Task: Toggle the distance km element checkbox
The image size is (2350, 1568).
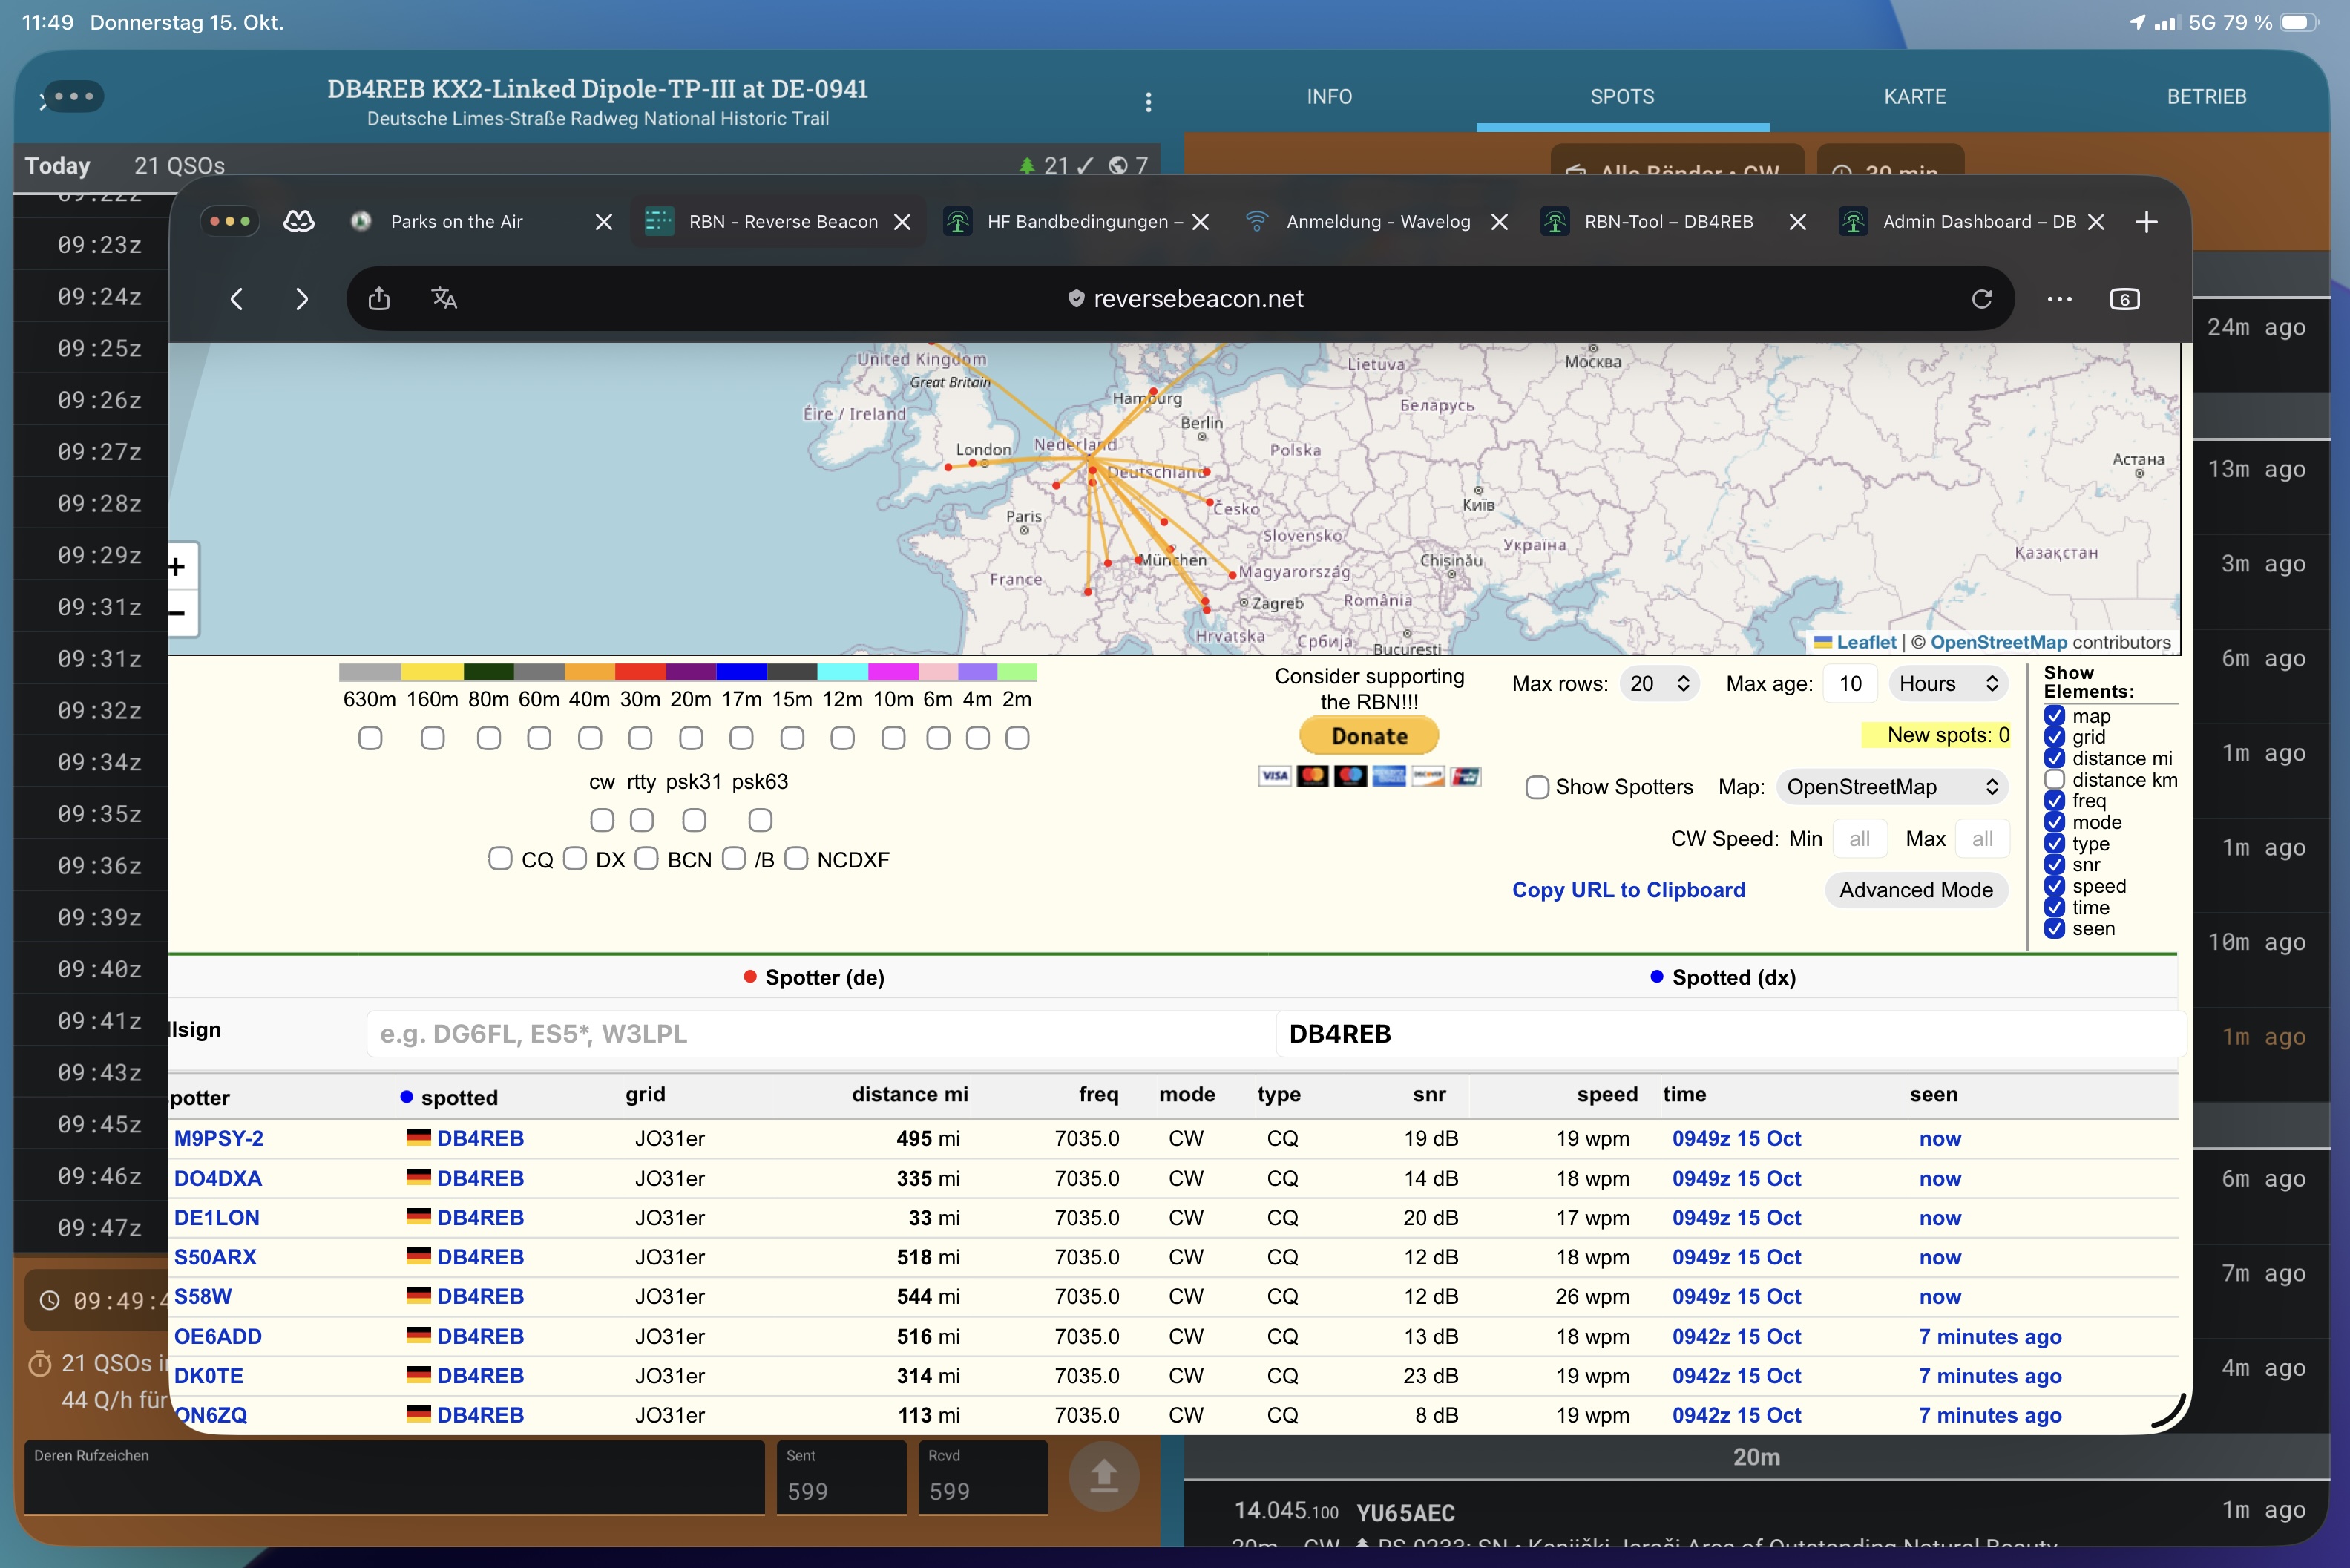Action: 2054,779
